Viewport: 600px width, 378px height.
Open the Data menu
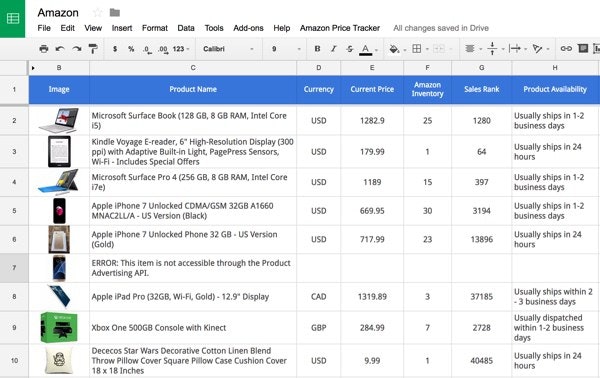point(186,28)
